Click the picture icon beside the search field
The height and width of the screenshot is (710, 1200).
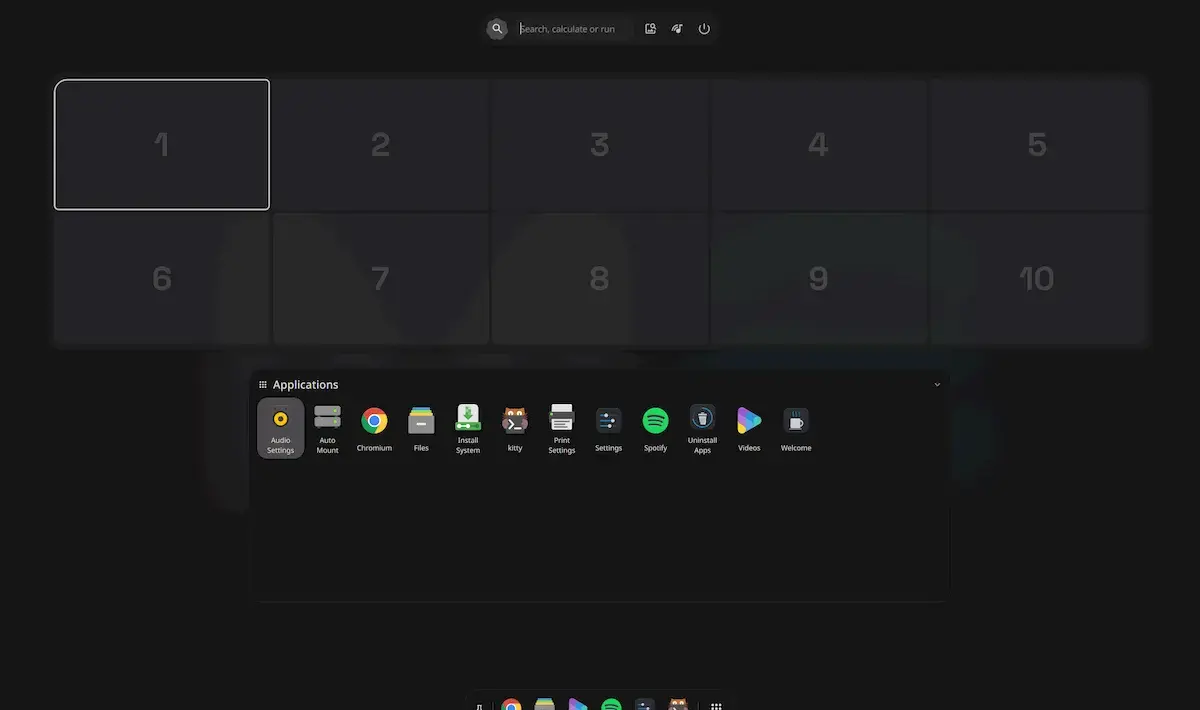650,29
